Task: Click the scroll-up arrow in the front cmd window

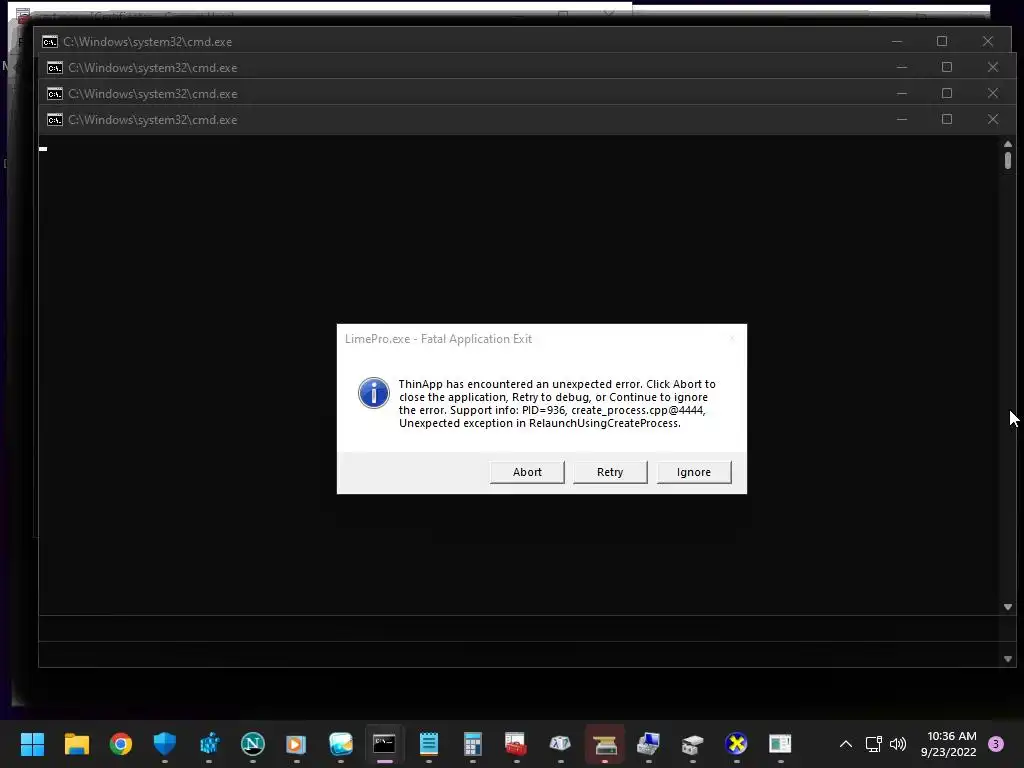Action: point(1008,144)
